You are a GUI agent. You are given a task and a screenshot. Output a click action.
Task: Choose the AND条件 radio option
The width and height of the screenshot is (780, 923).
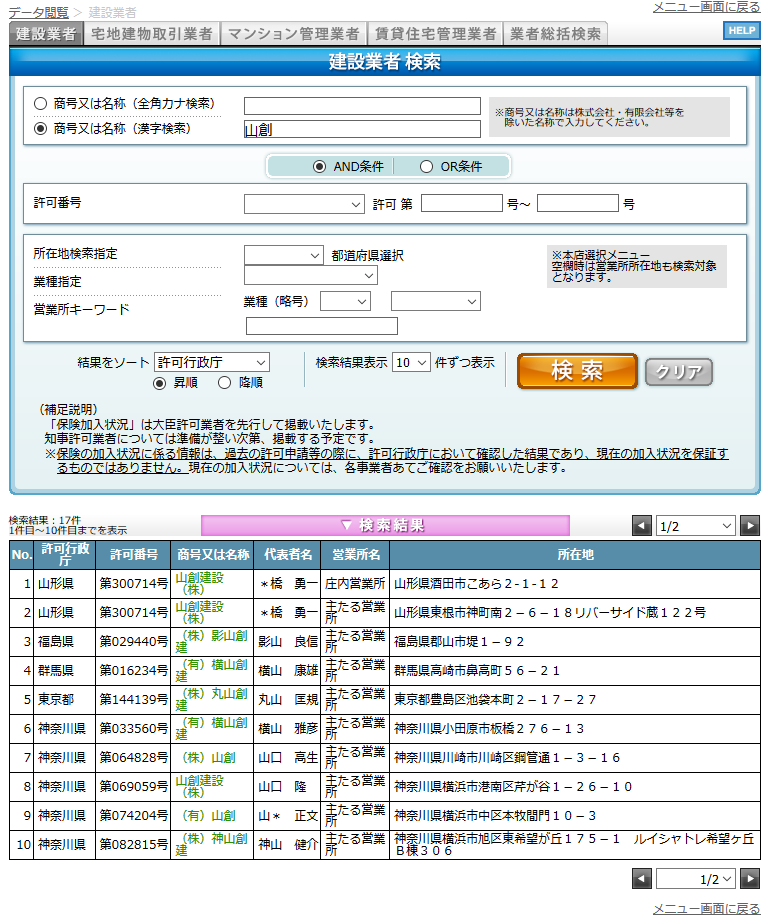coord(319,167)
